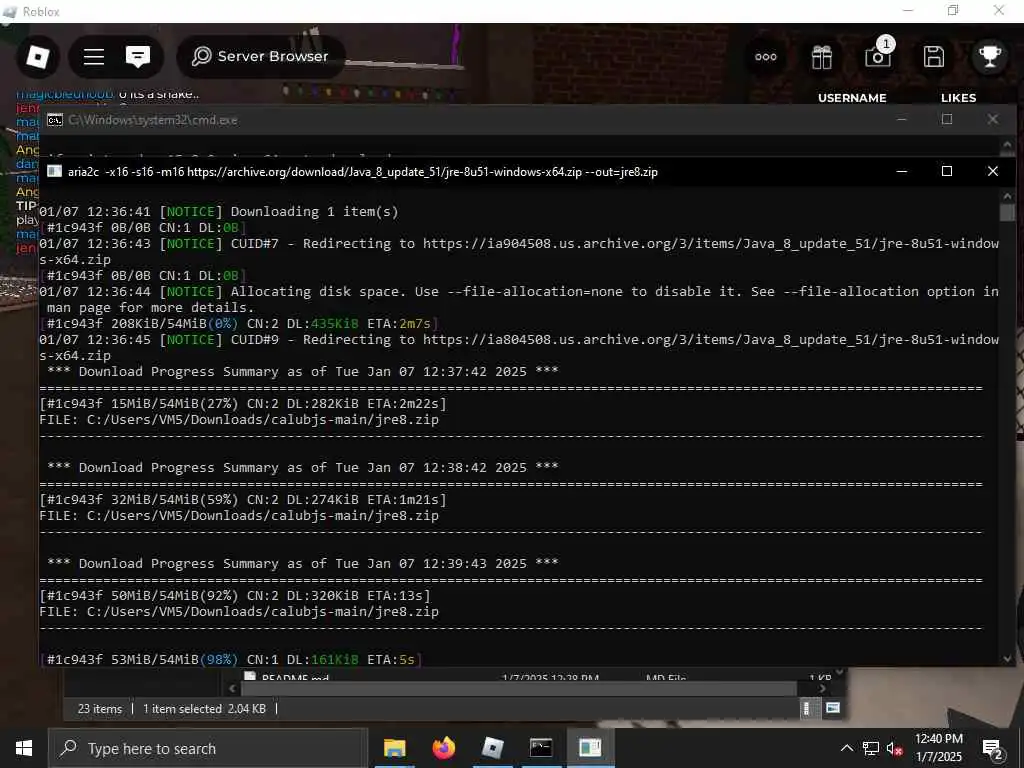Click the '23 items' status text

click(100, 709)
